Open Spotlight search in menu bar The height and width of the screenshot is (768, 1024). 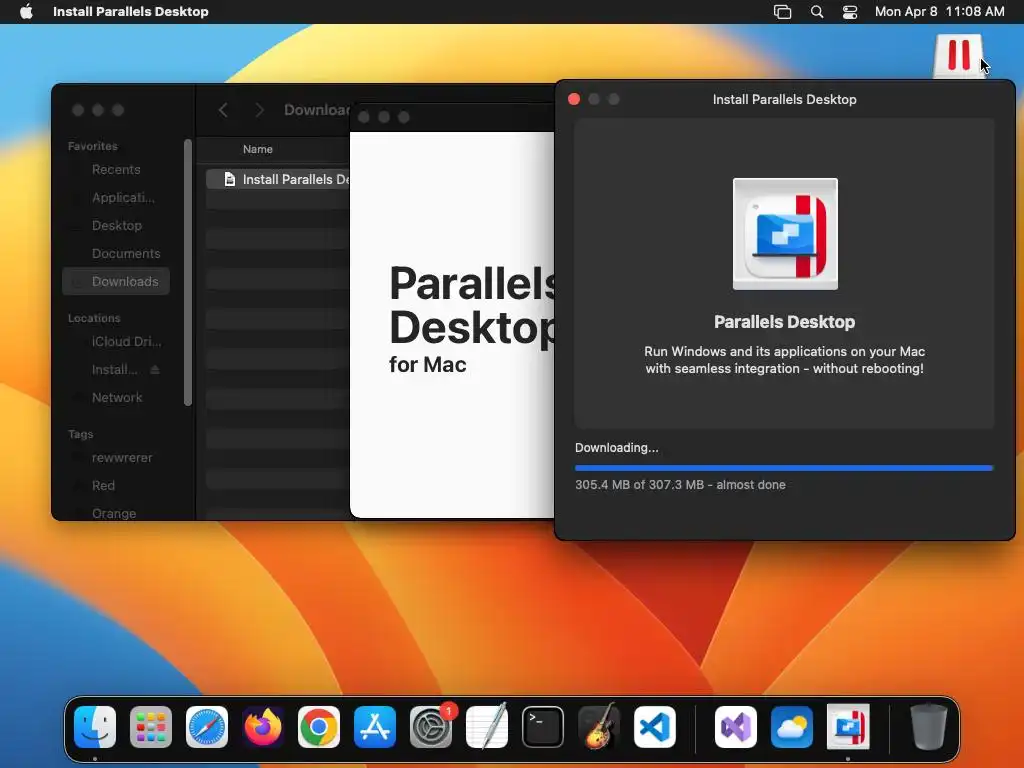pos(817,12)
